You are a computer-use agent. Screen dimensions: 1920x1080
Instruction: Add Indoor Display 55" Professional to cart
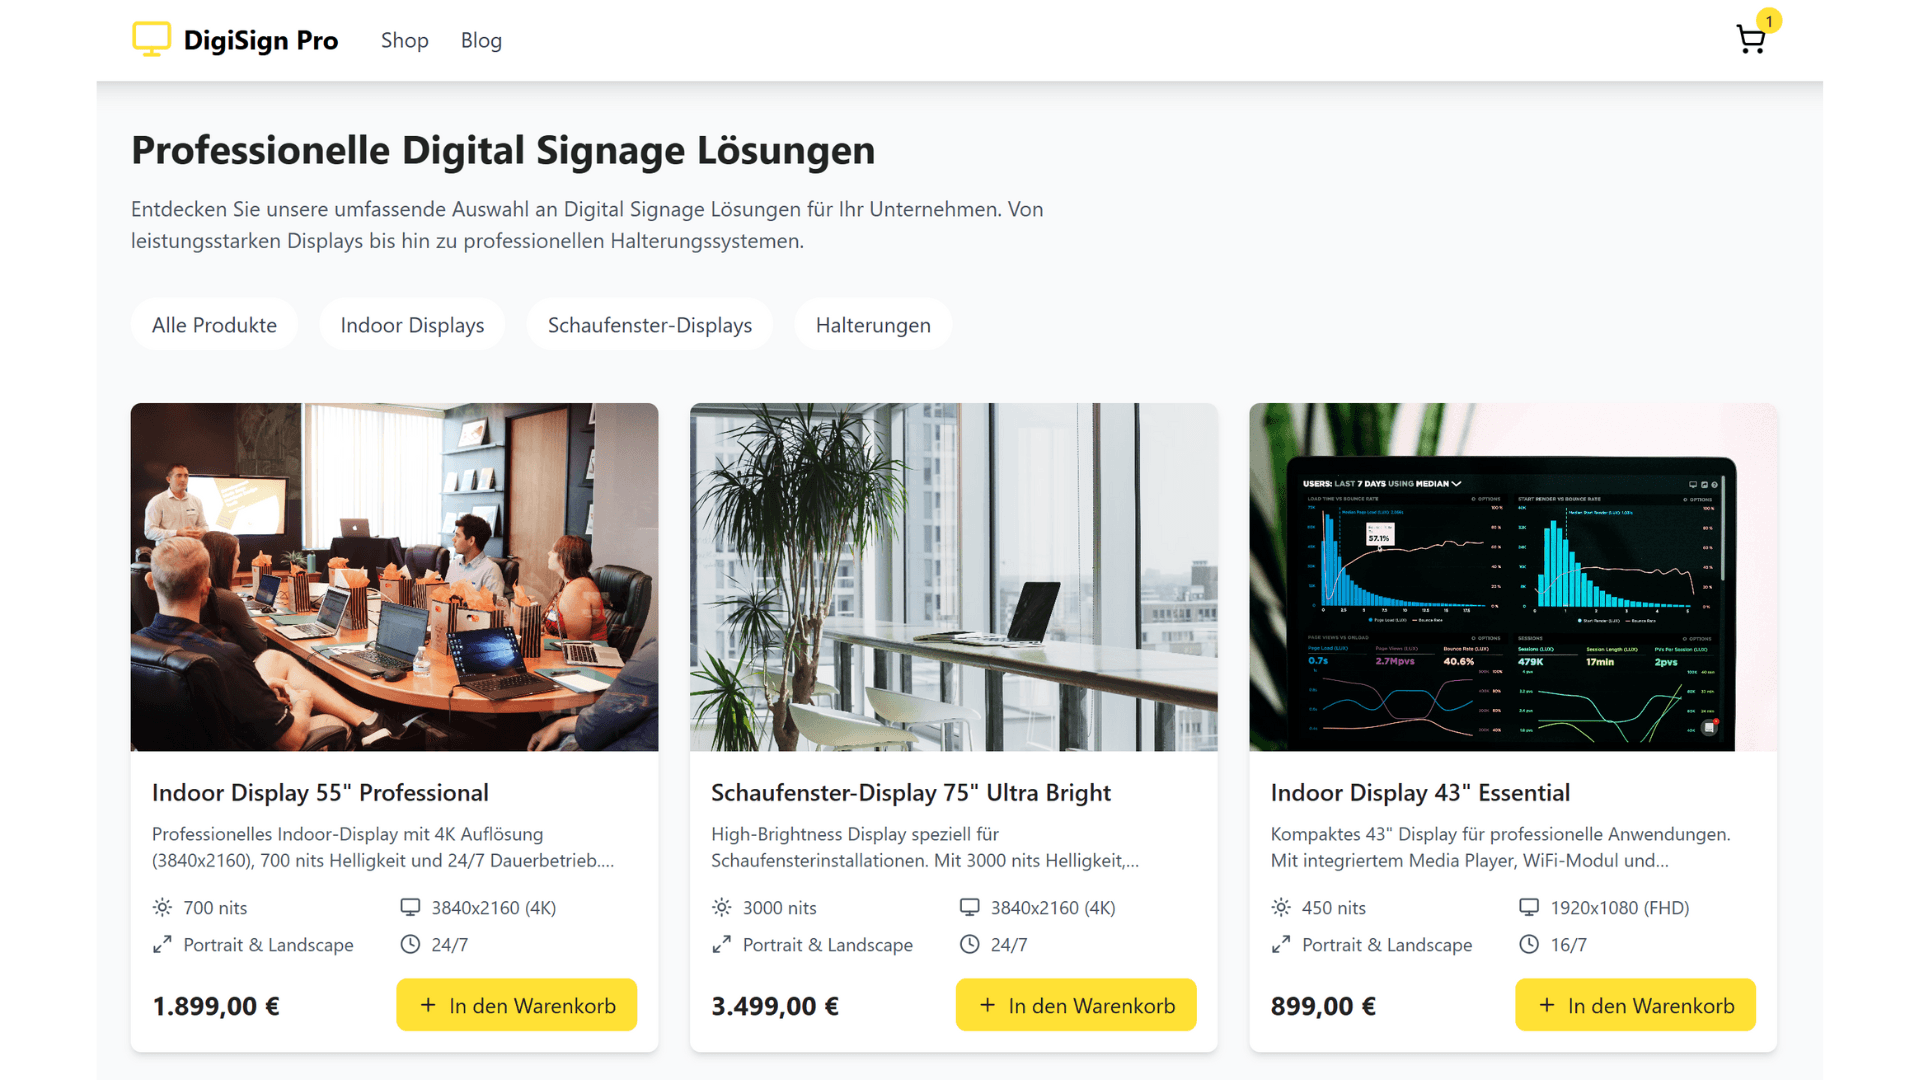point(517,1005)
